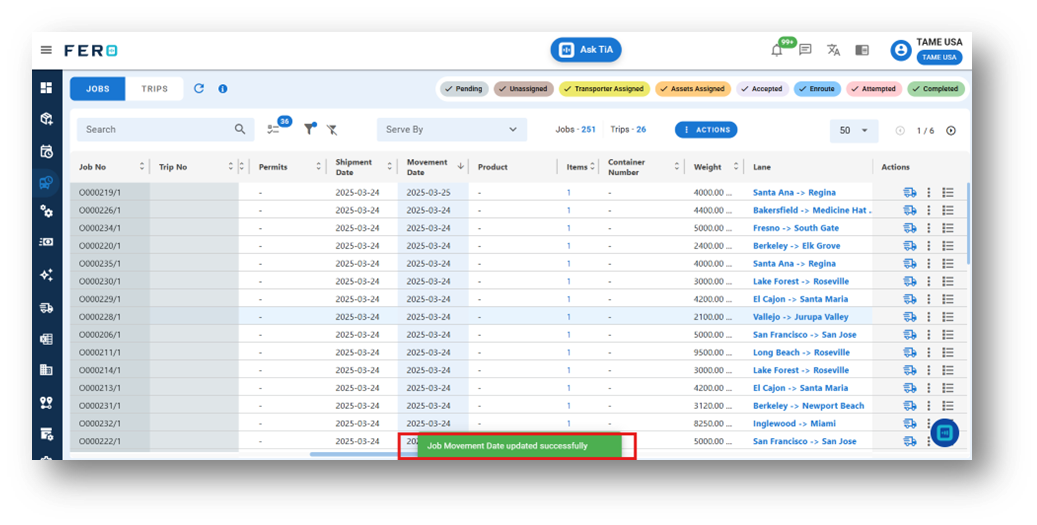Screen dimensions: 1037x525
Task: Open the floating chat widget button
Action: tap(944, 432)
